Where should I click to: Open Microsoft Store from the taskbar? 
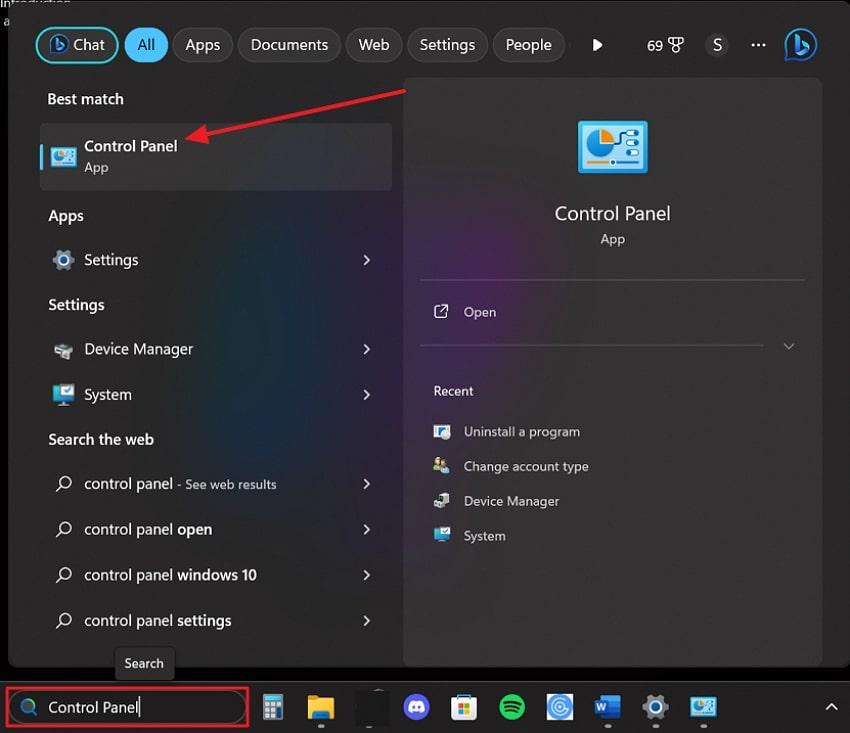click(464, 707)
